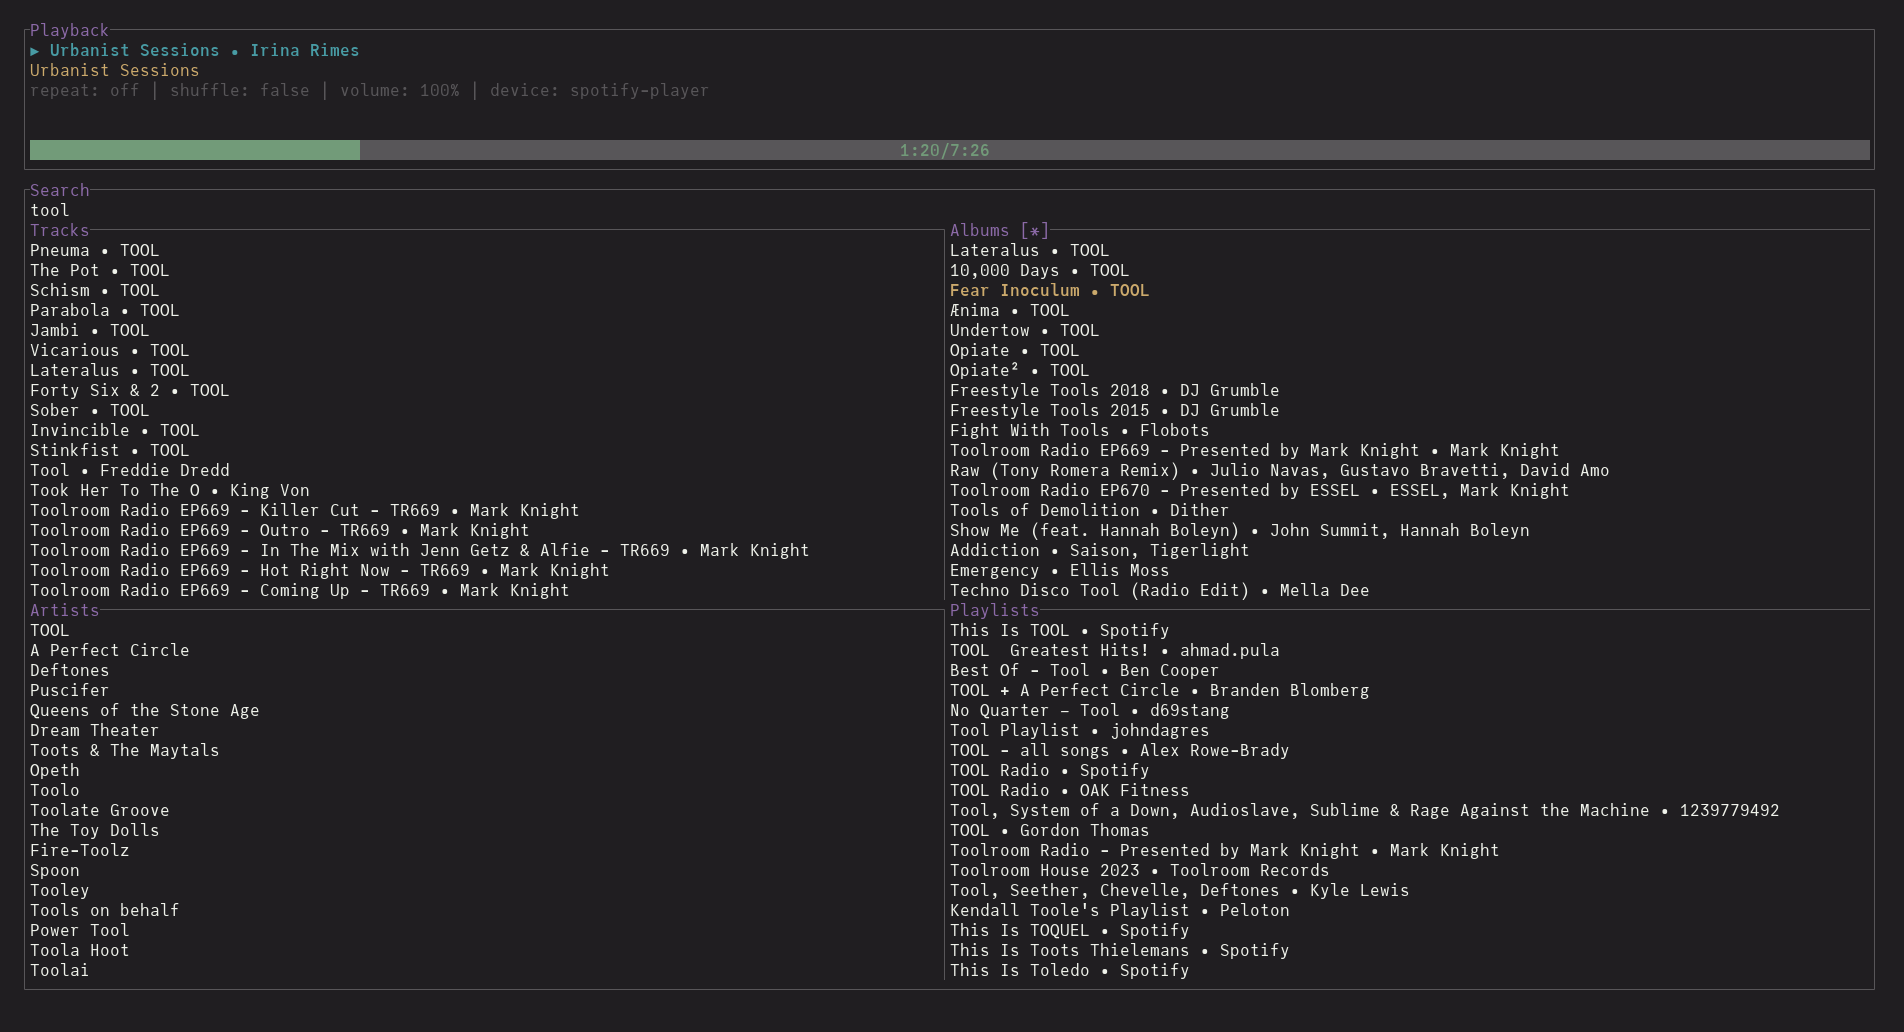Open artist 'Queens of the Stone Age'
1904x1032 pixels.
click(x=144, y=710)
